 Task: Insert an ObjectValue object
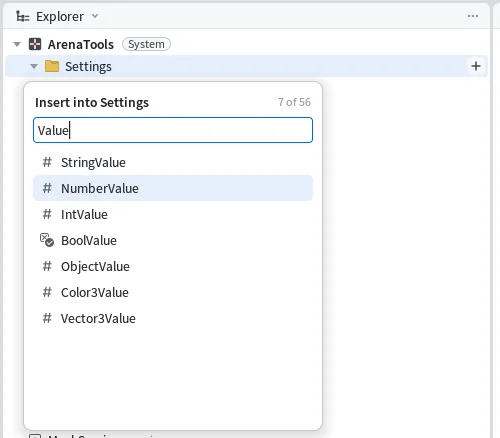(173, 266)
